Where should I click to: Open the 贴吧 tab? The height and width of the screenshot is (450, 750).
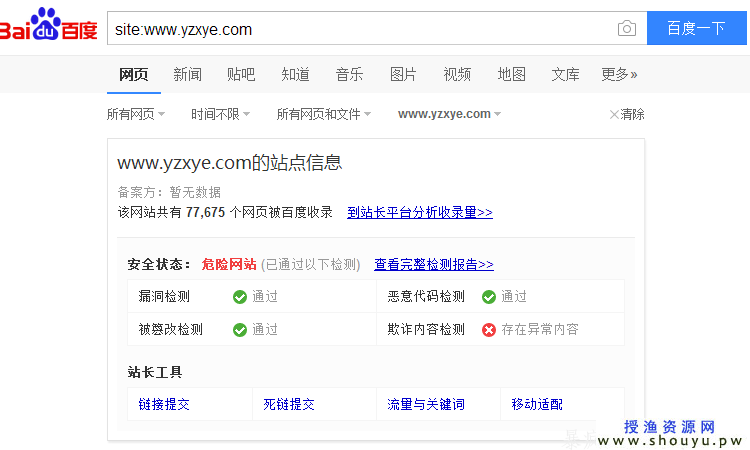241,75
